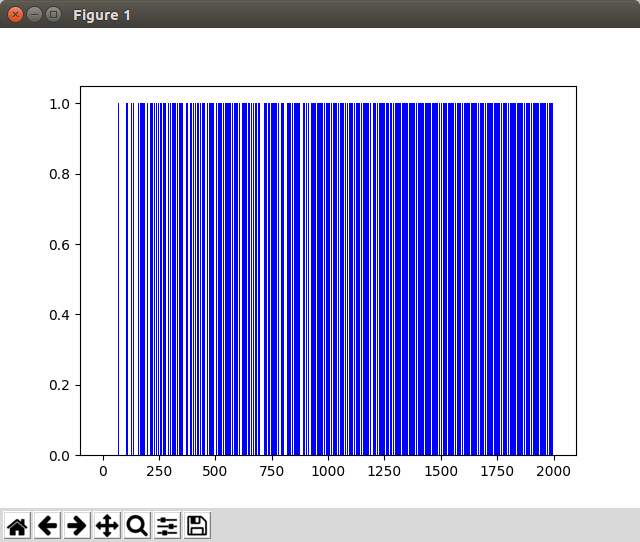
Task: Click the x-axis tick label 1000
Action: point(328,471)
